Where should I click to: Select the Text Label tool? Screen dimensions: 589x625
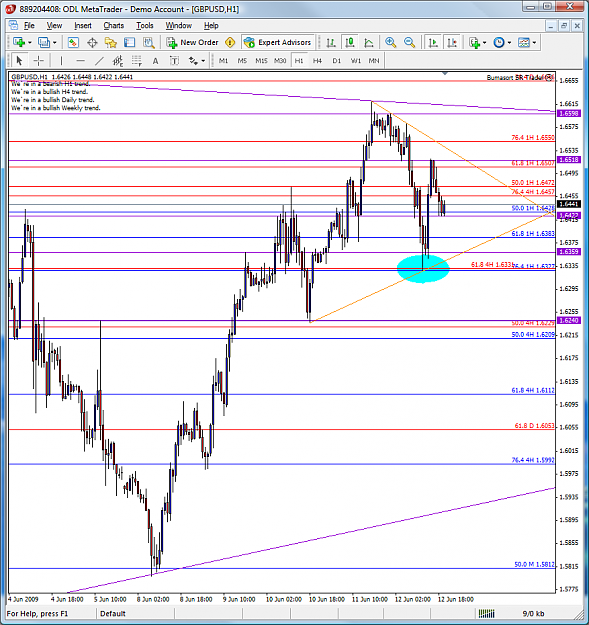coord(174,61)
